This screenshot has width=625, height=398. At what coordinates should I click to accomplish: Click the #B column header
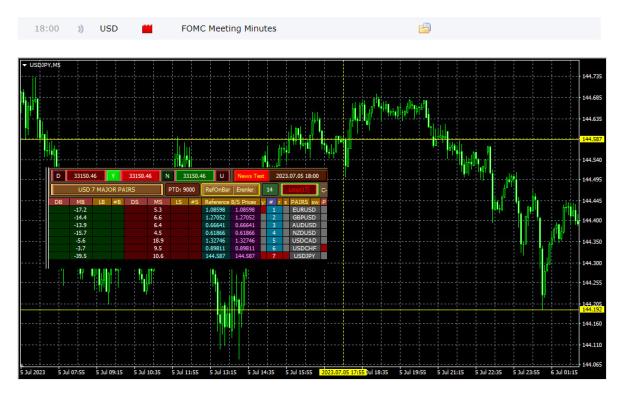[x=118, y=202]
